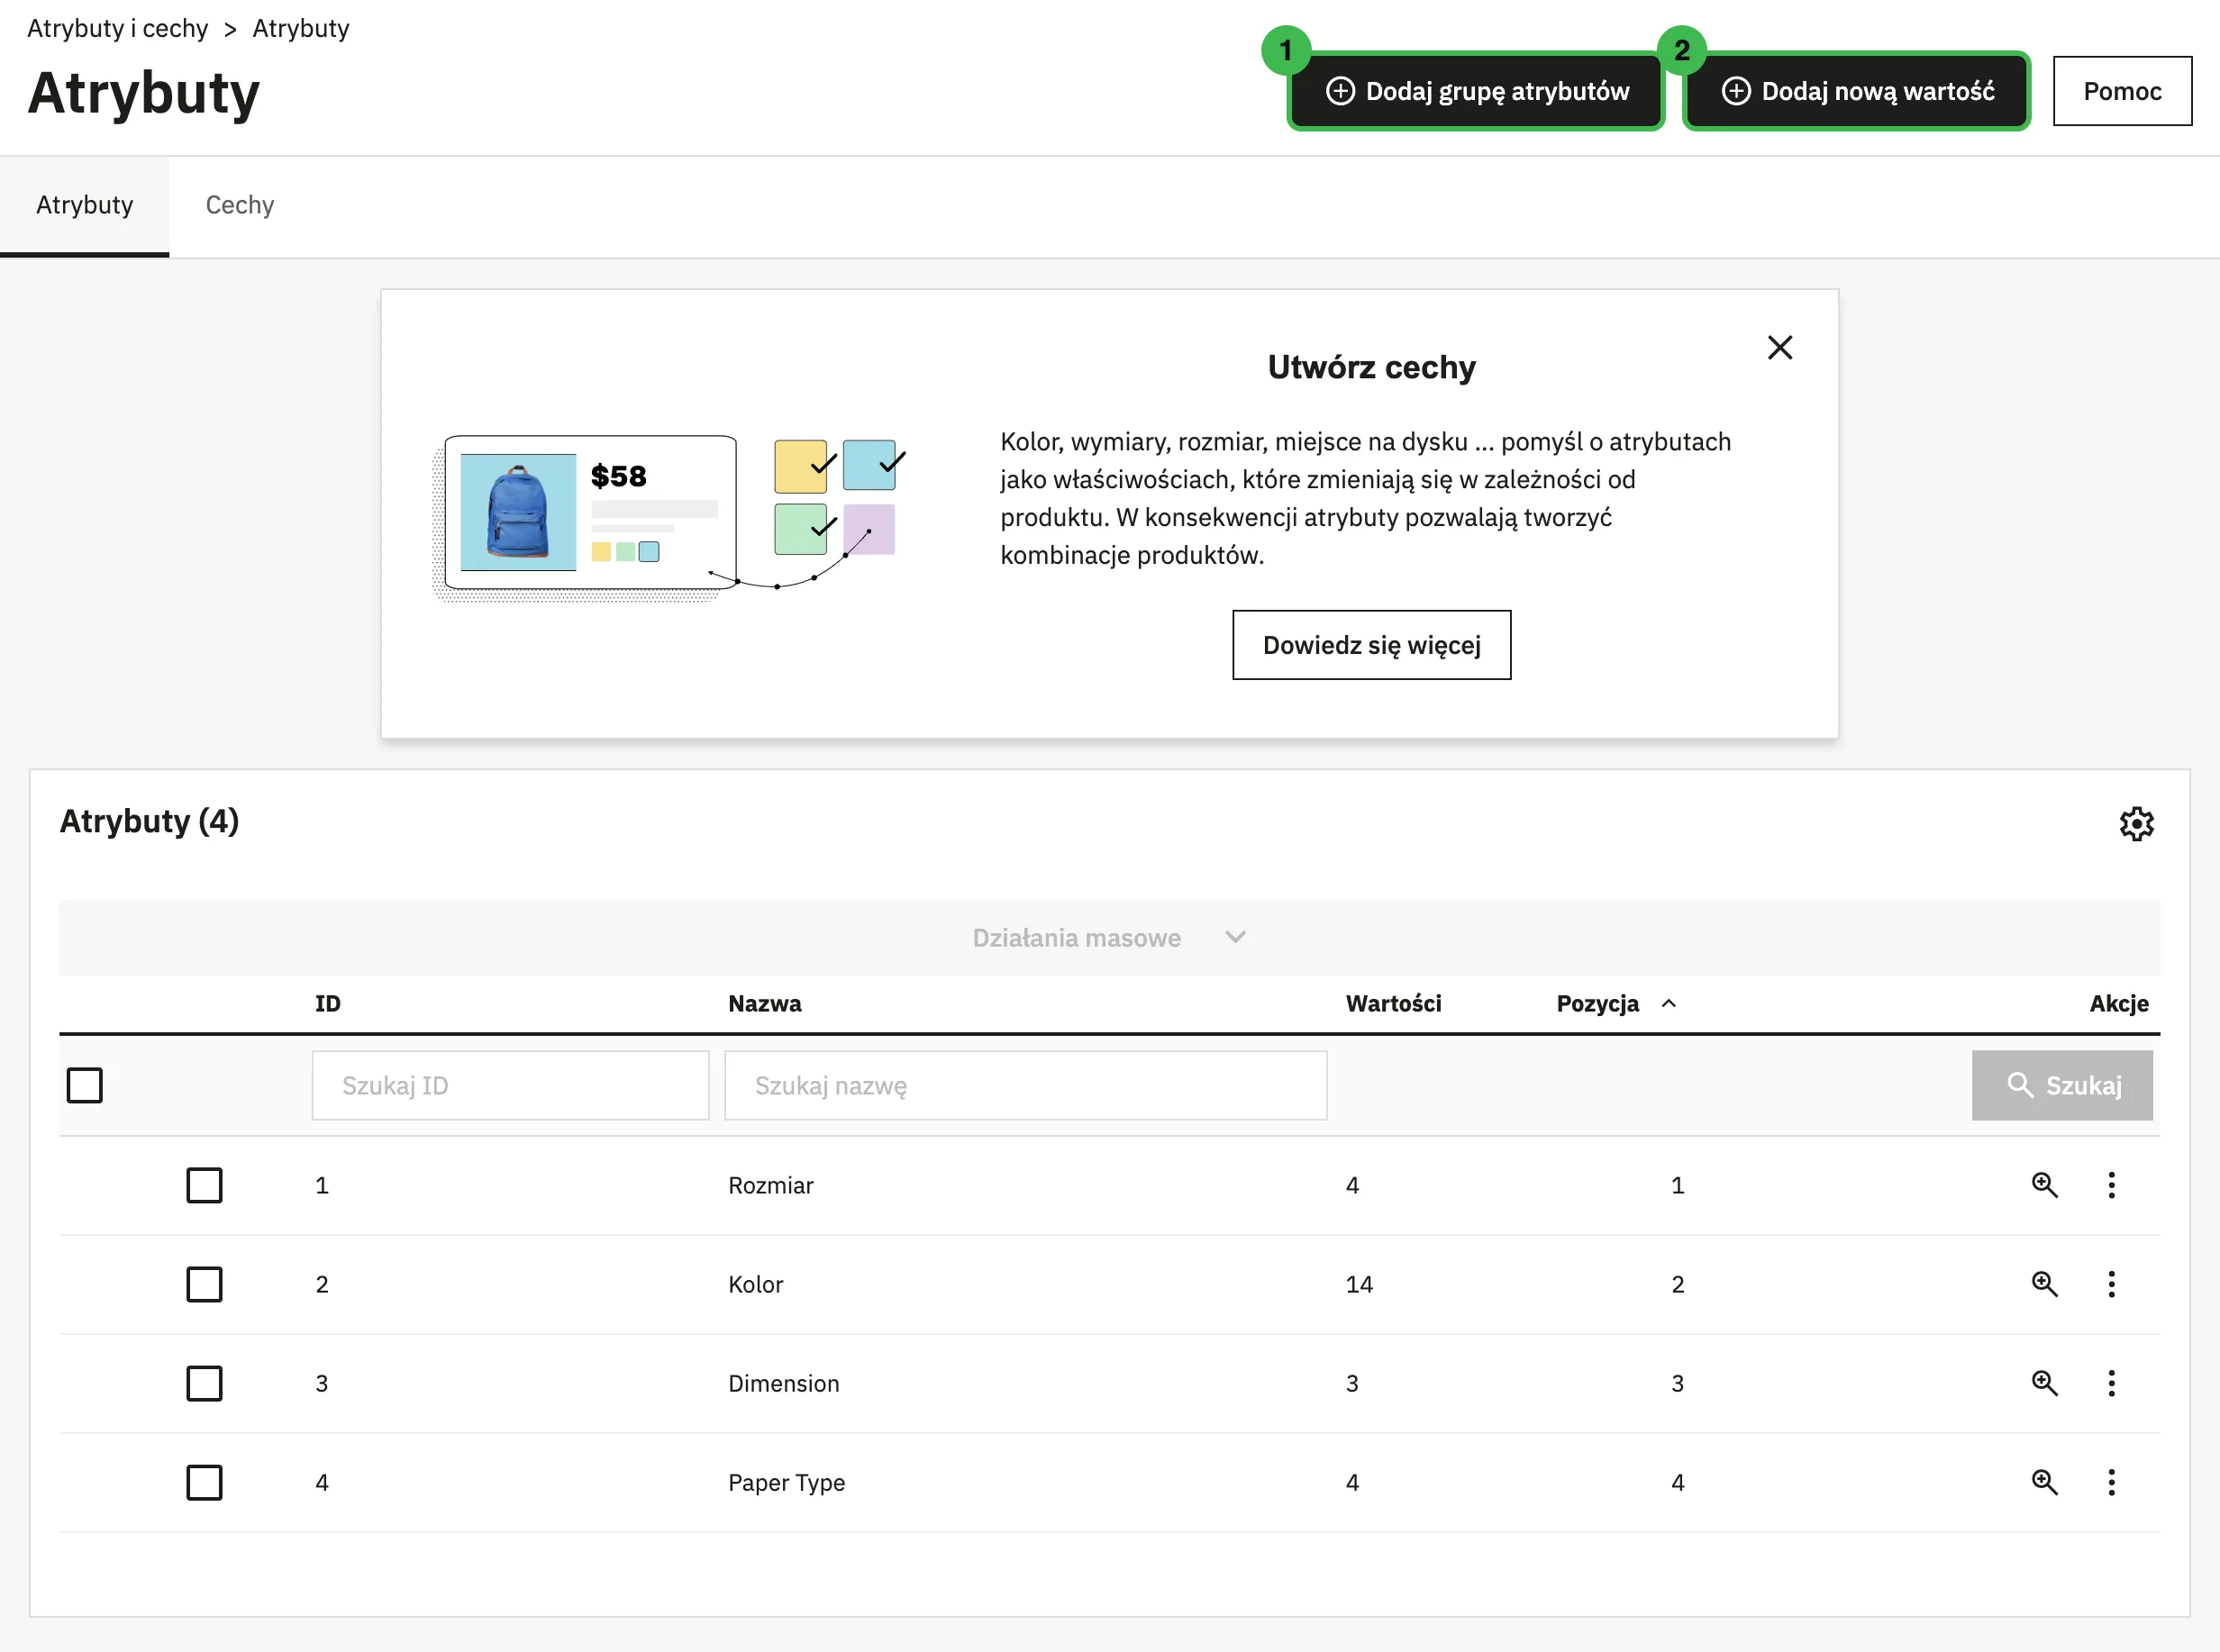Image resolution: width=2220 pixels, height=1652 pixels.
Task: Click the Dimension name cell
Action: click(x=784, y=1383)
